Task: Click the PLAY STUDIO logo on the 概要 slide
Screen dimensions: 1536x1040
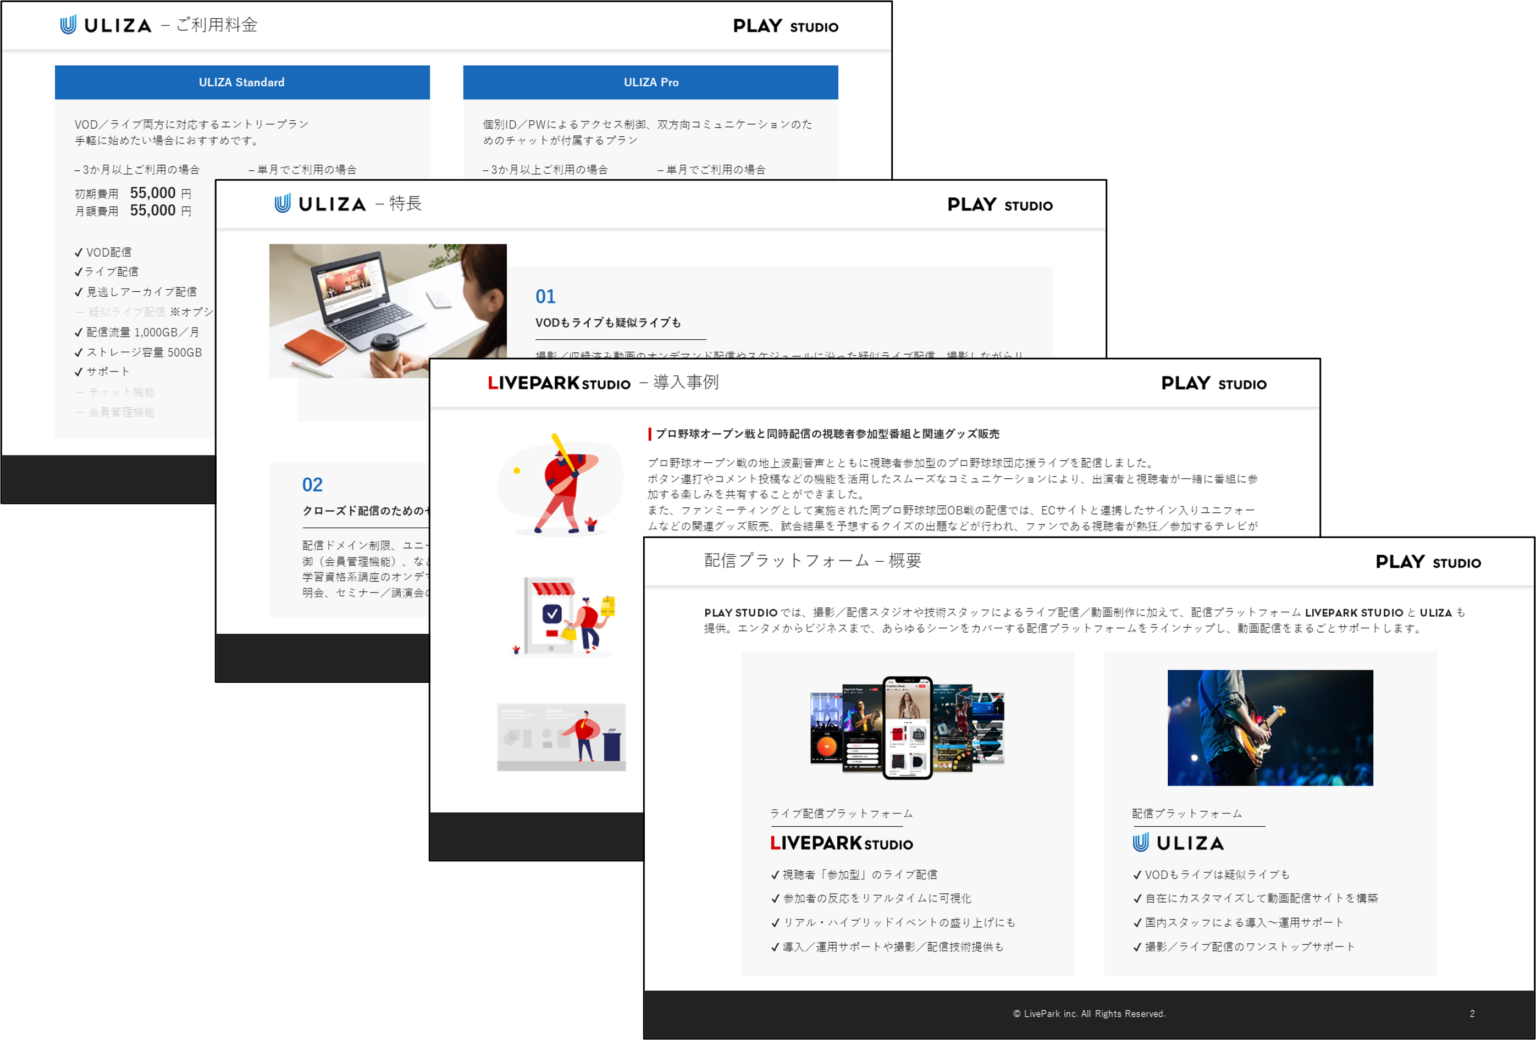Action: 1428,562
